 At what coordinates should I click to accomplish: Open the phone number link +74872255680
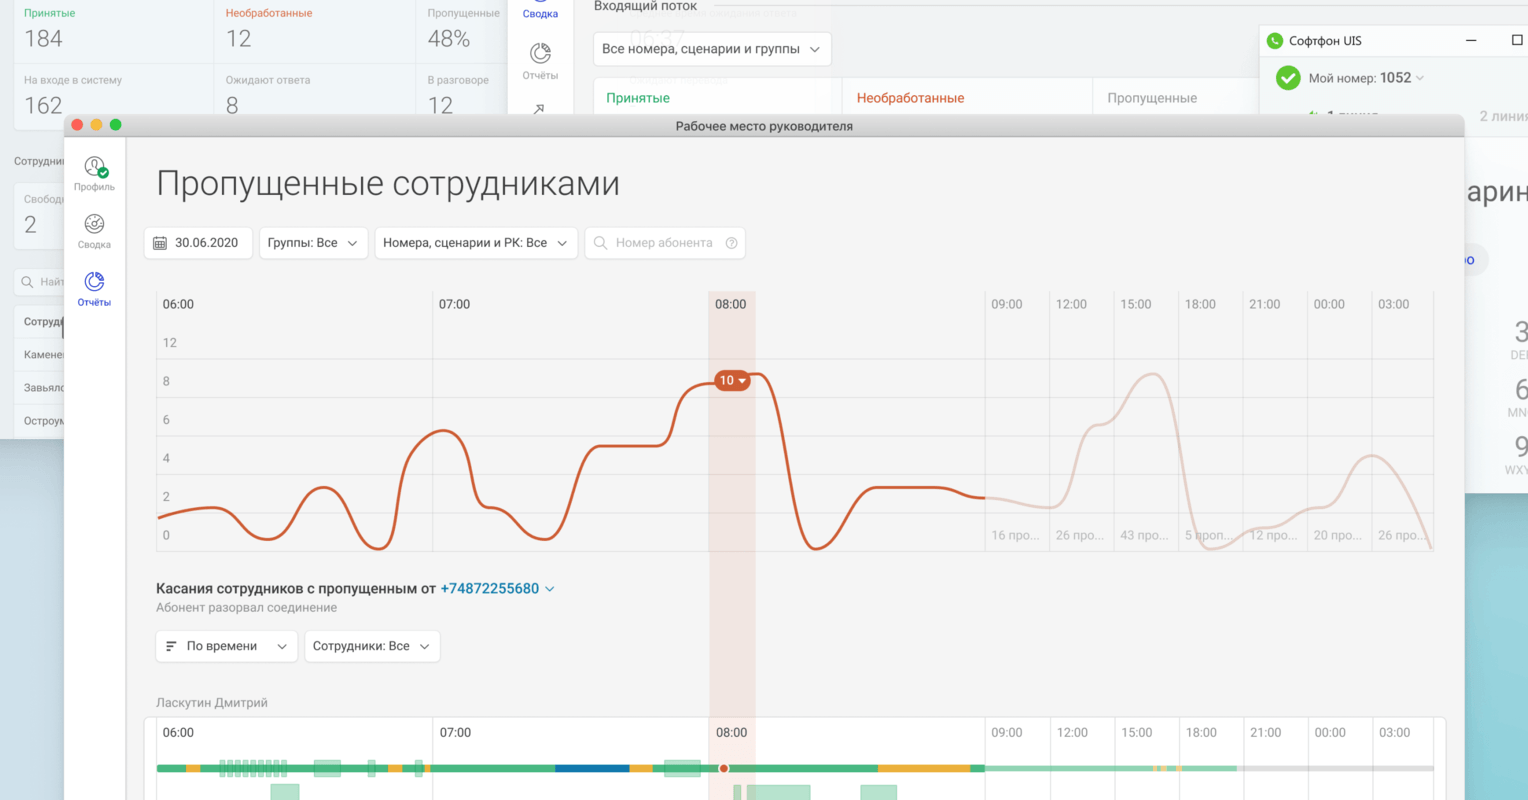point(490,589)
